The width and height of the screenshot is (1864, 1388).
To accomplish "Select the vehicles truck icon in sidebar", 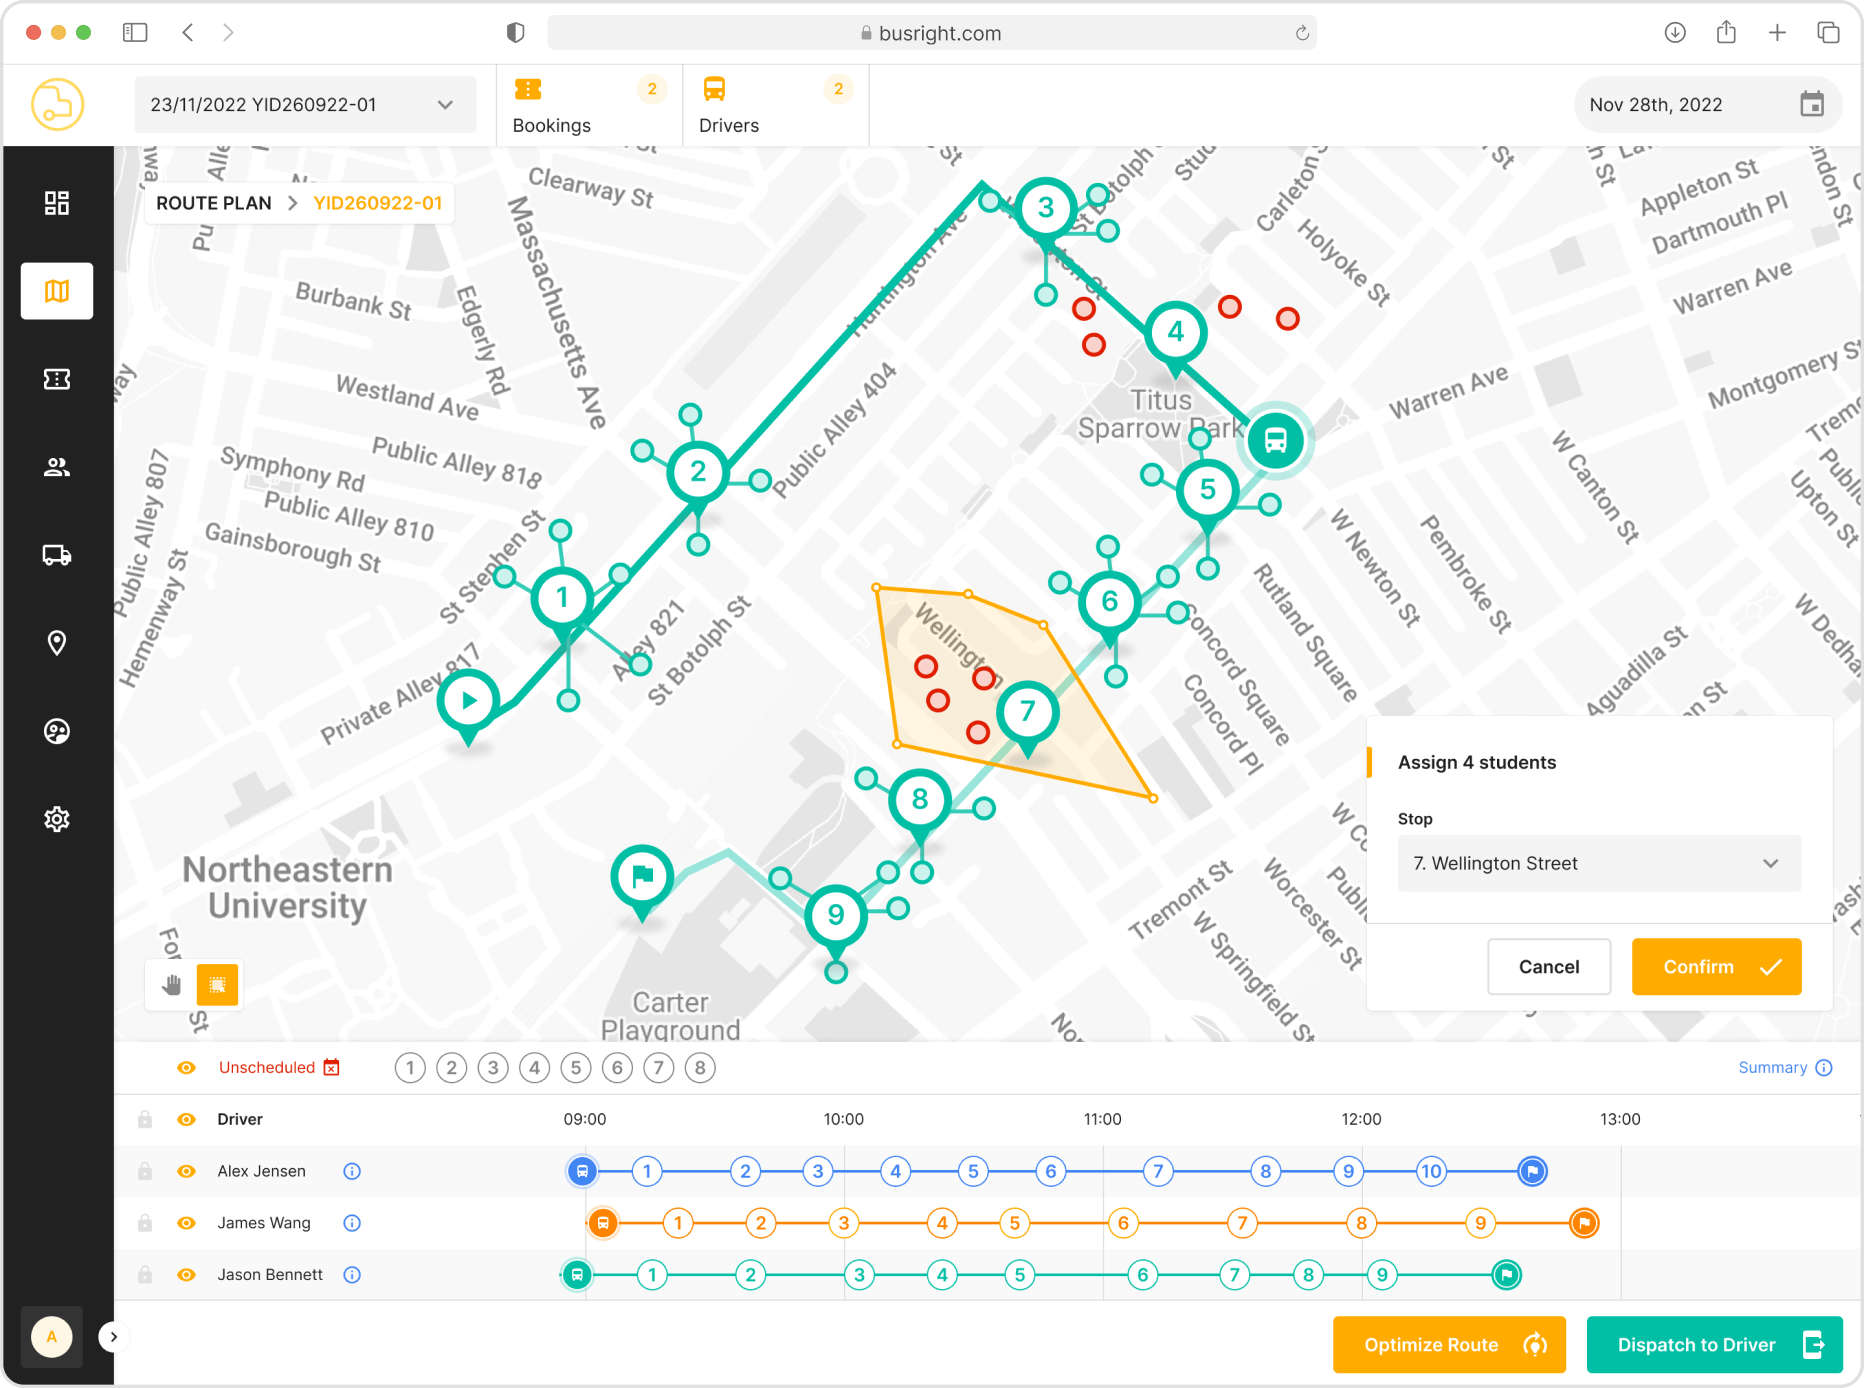I will [56, 555].
